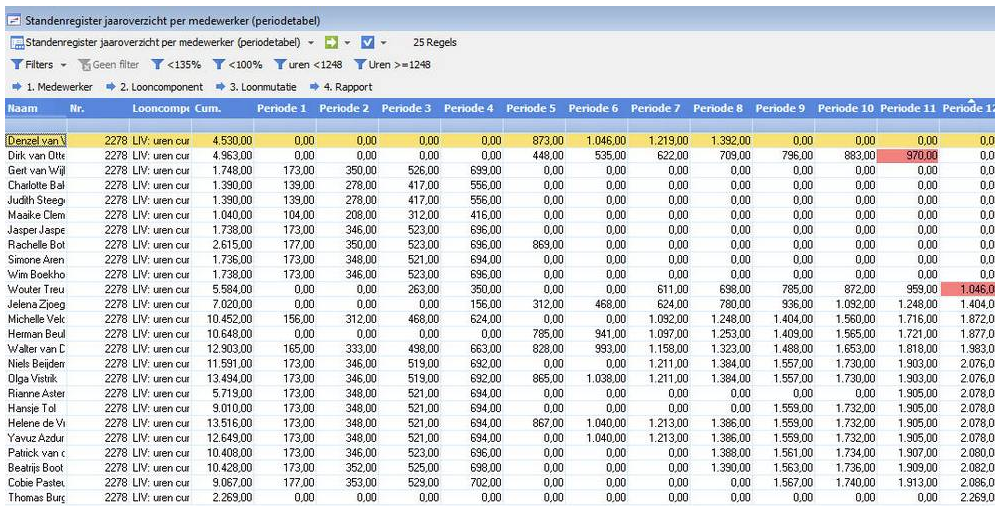Click the Filters funnel icon
Screen dimensions: 1002x513
(17, 65)
